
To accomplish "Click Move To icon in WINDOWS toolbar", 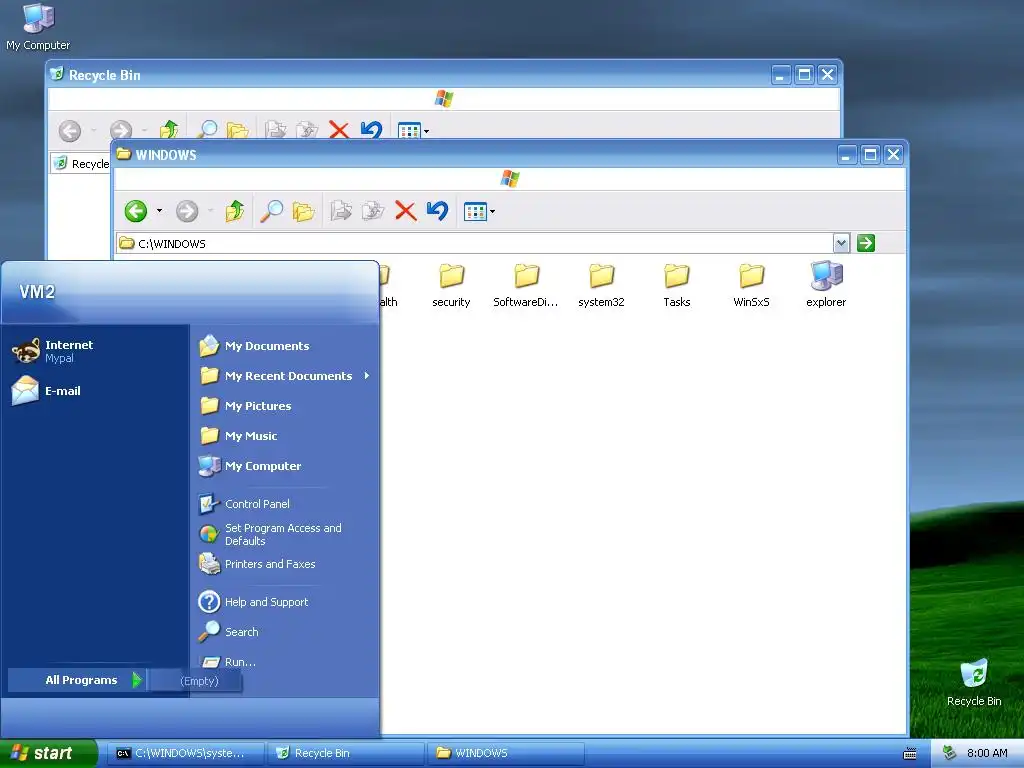I will [x=341, y=211].
